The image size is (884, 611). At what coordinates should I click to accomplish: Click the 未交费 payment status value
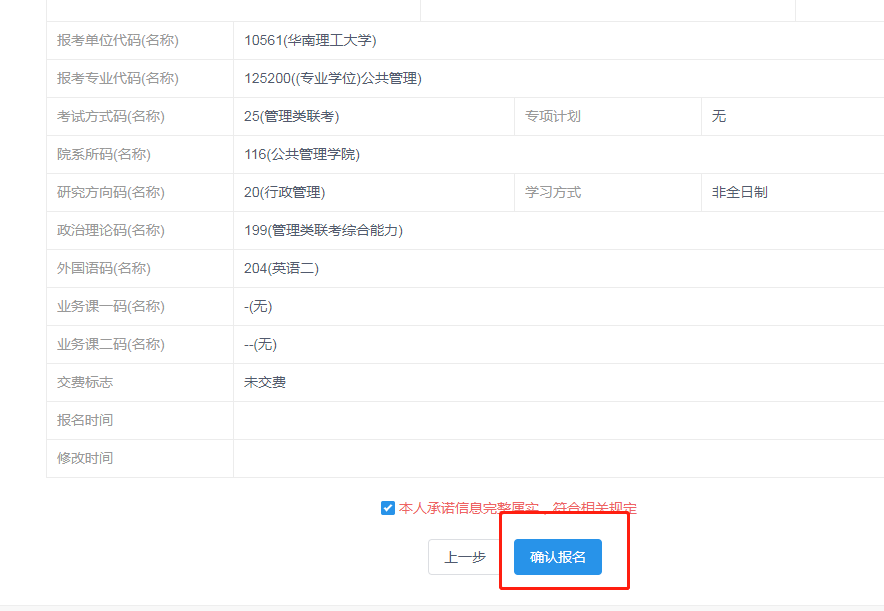tap(265, 383)
